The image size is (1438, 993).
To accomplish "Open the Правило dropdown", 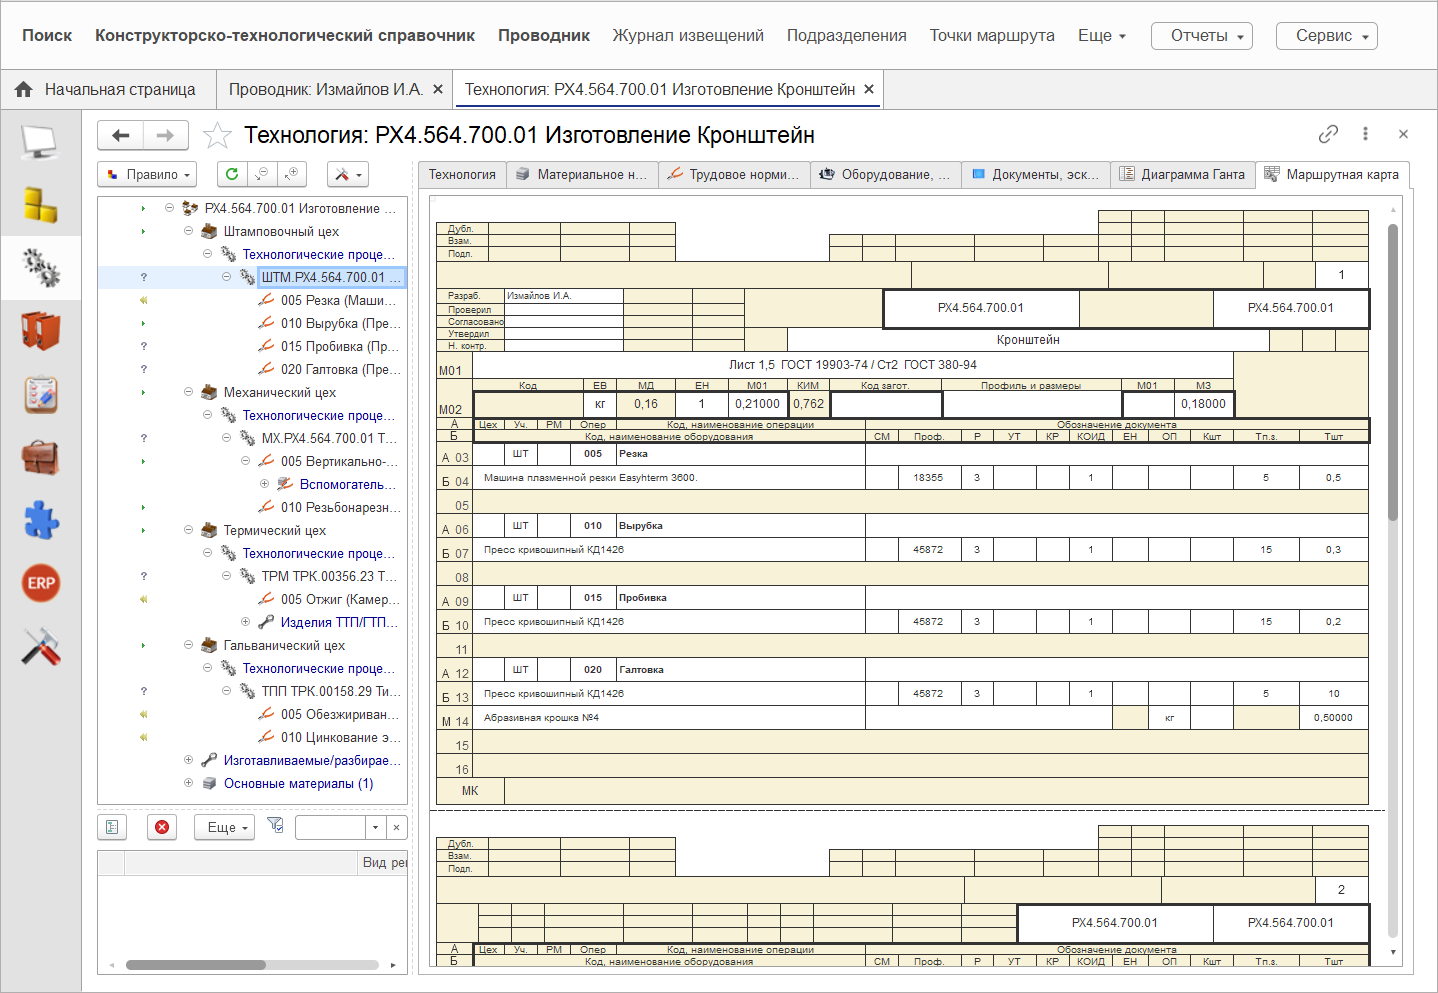I will pos(147,174).
